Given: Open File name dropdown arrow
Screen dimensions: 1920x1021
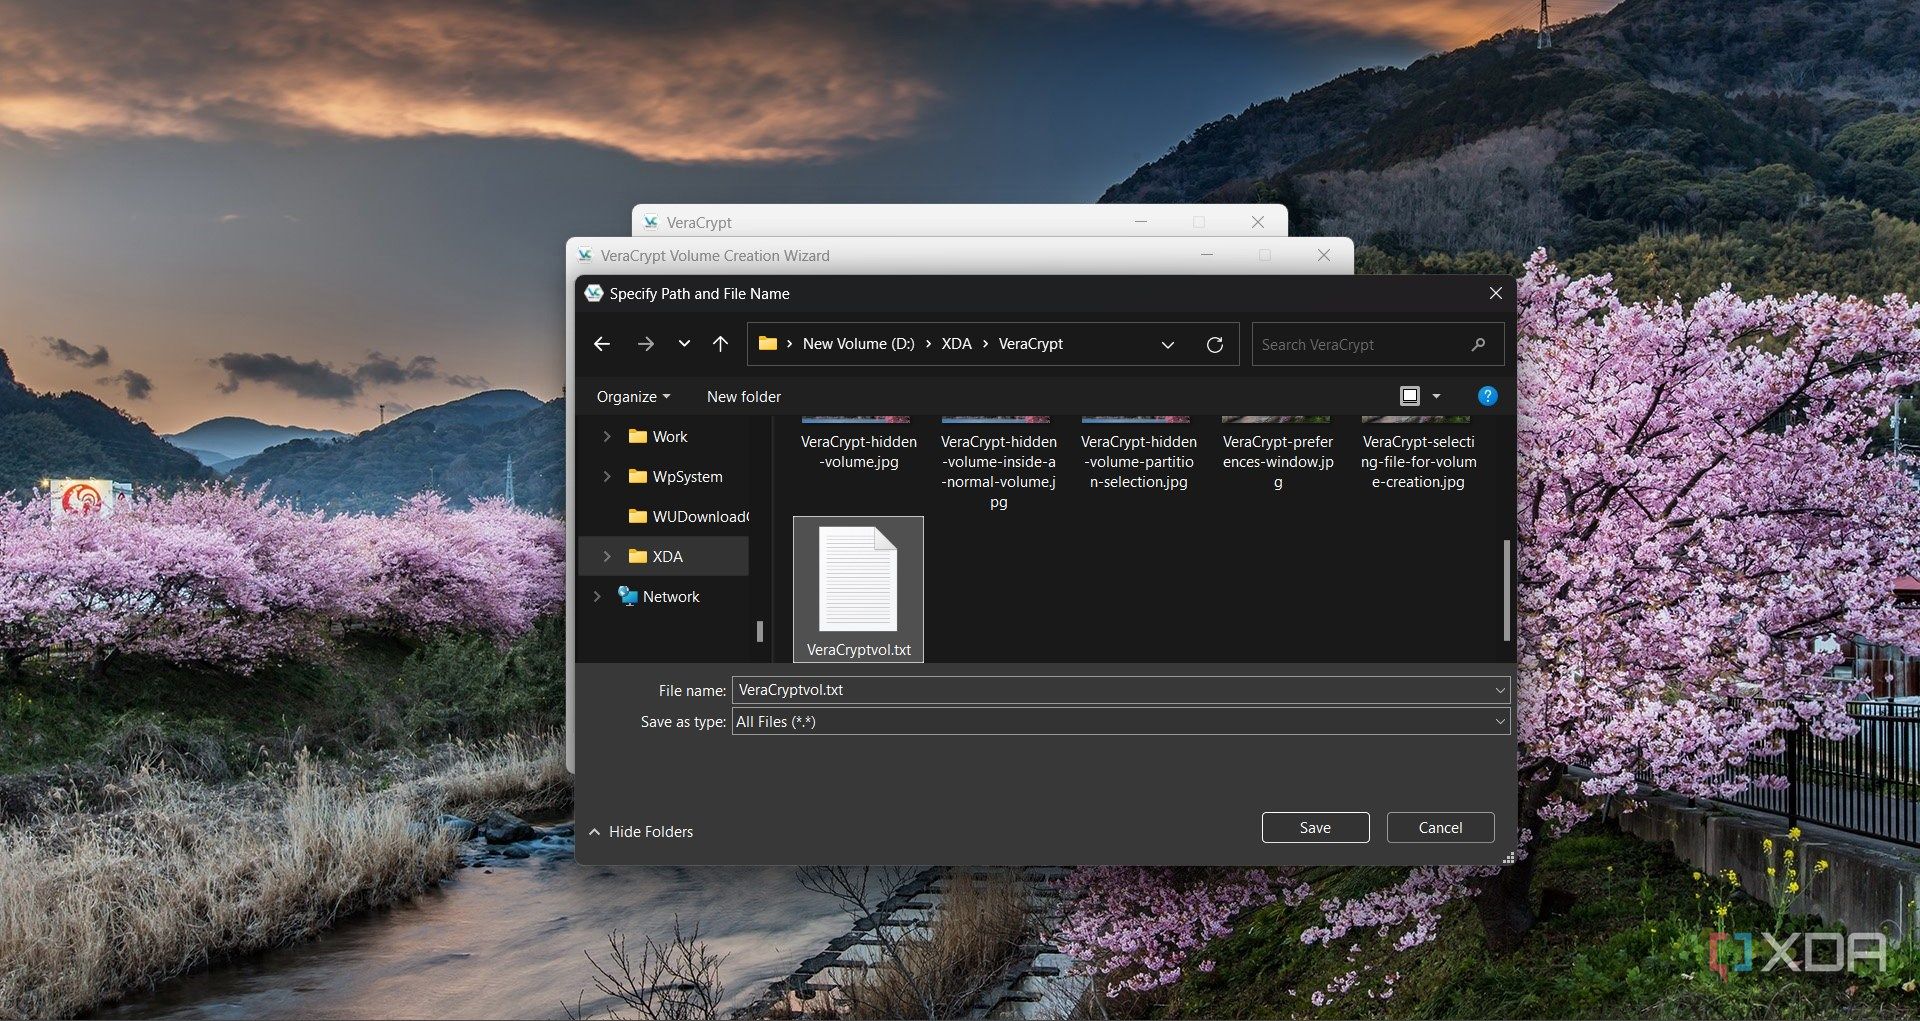Looking at the screenshot, I should [1499, 690].
